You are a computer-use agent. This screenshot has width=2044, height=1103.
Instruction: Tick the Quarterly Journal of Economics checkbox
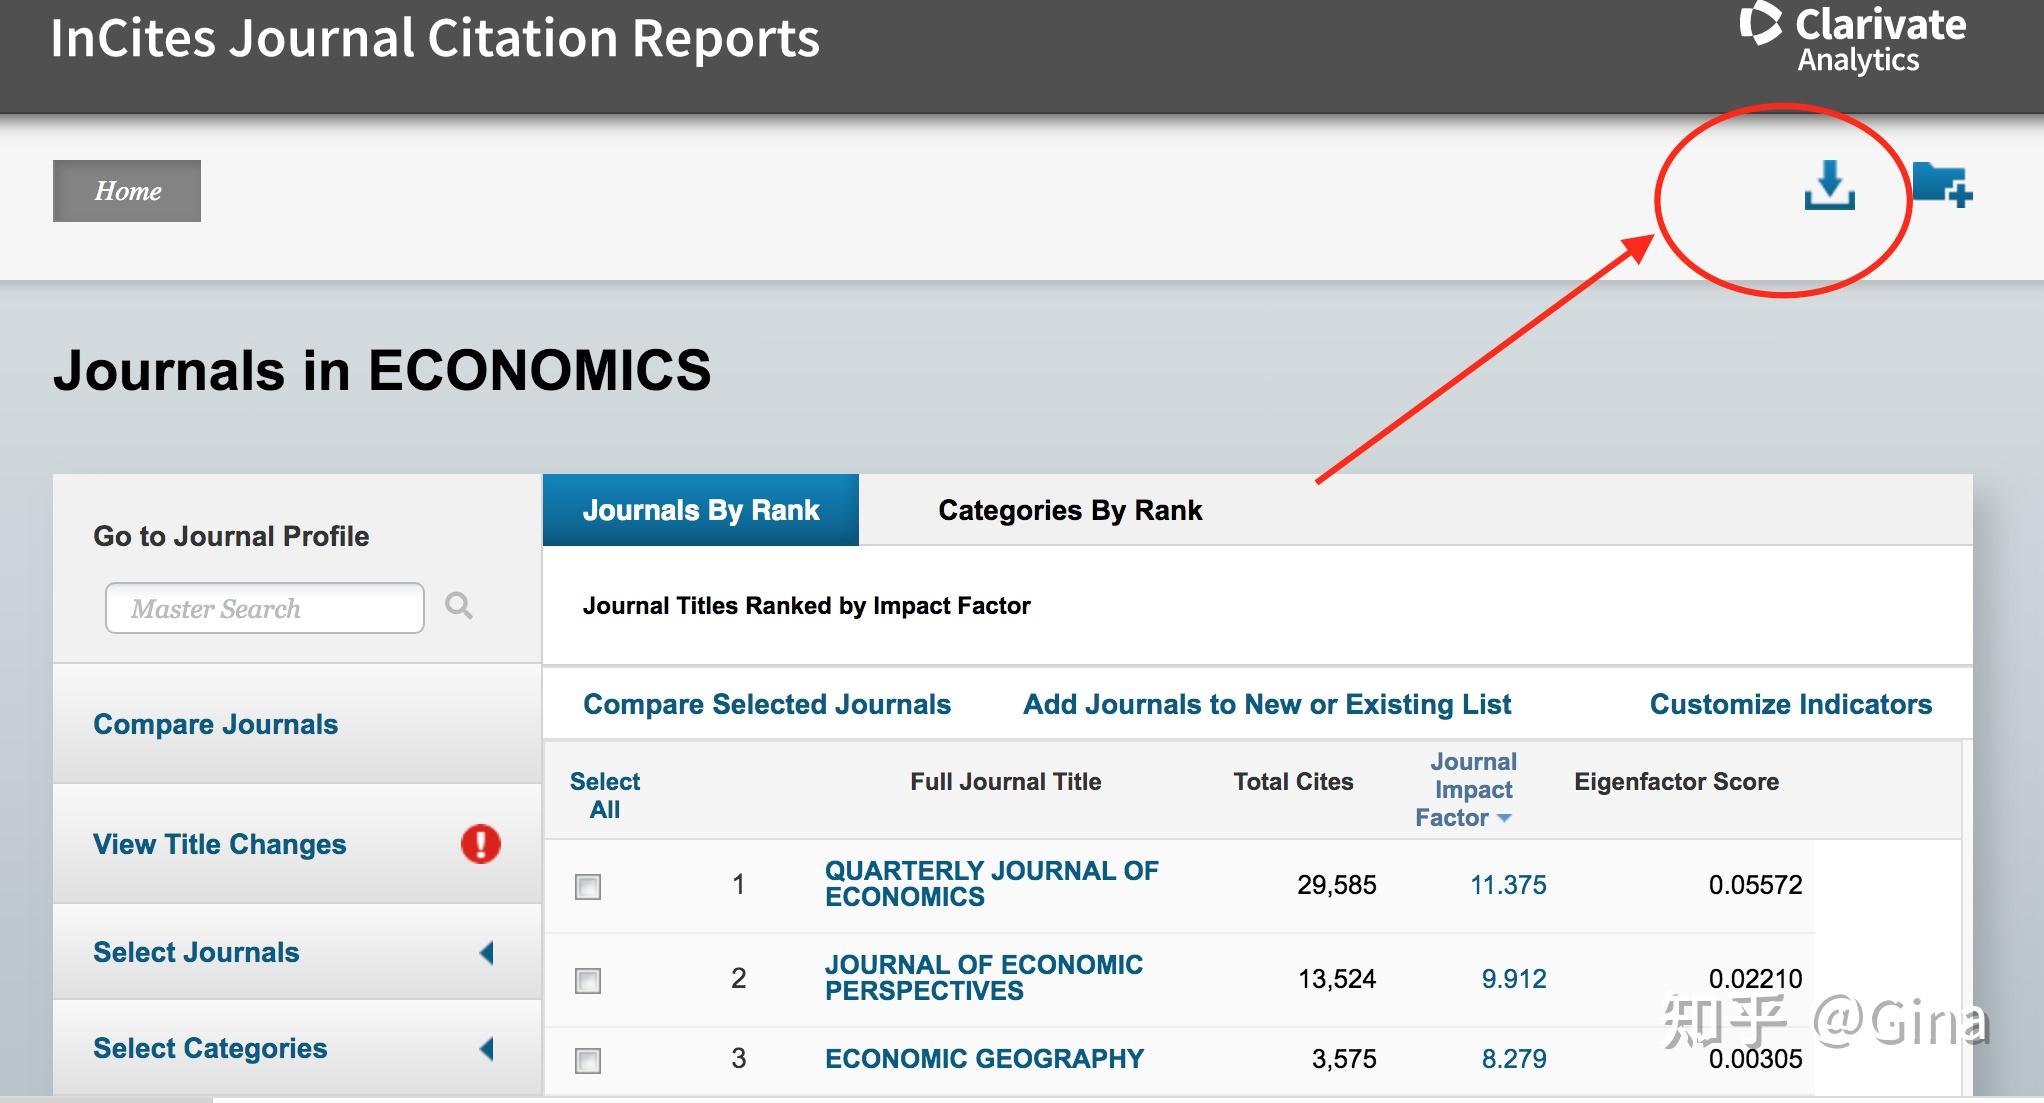click(588, 886)
